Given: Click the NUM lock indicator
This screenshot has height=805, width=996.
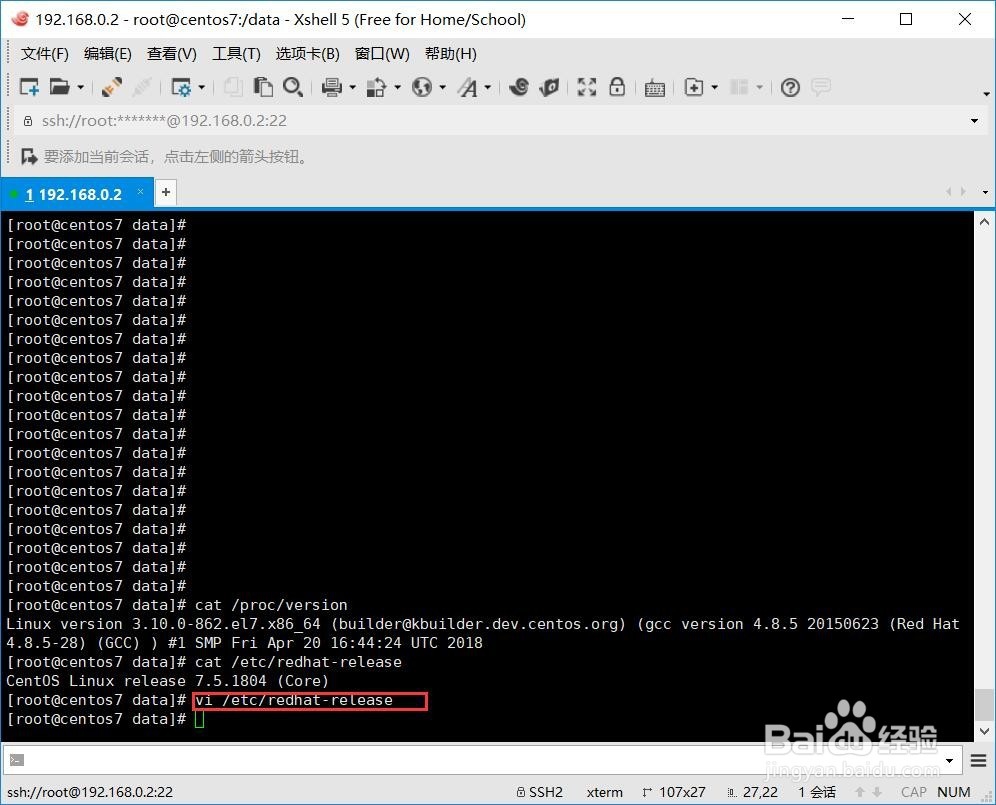Looking at the screenshot, I should [x=954, y=792].
